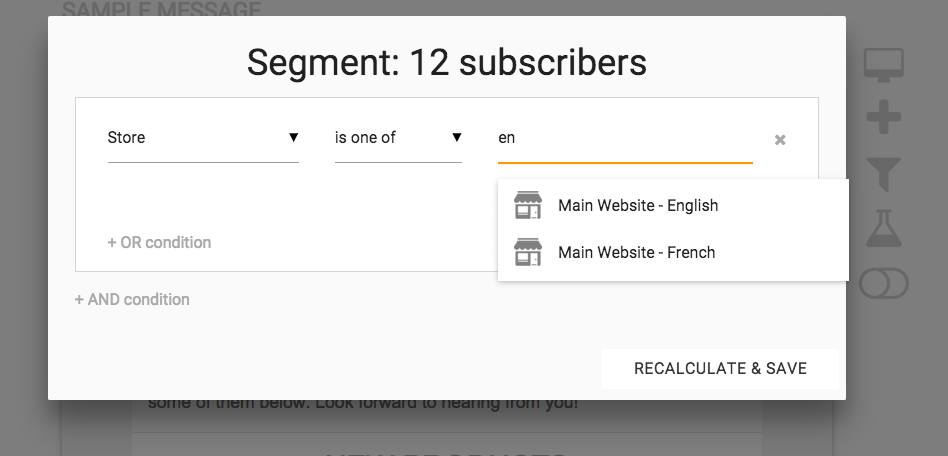948x456 pixels.
Task: Click store icon beside Main Website - English
Action: [528, 206]
